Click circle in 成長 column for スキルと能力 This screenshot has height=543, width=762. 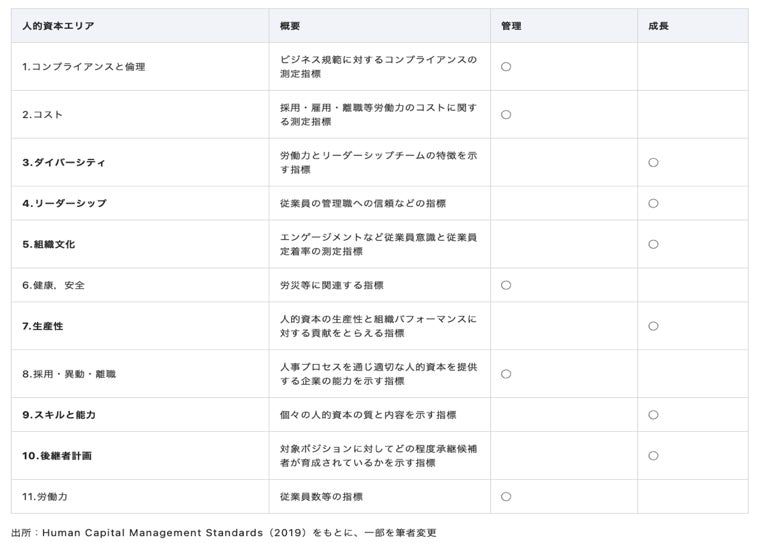pos(653,414)
